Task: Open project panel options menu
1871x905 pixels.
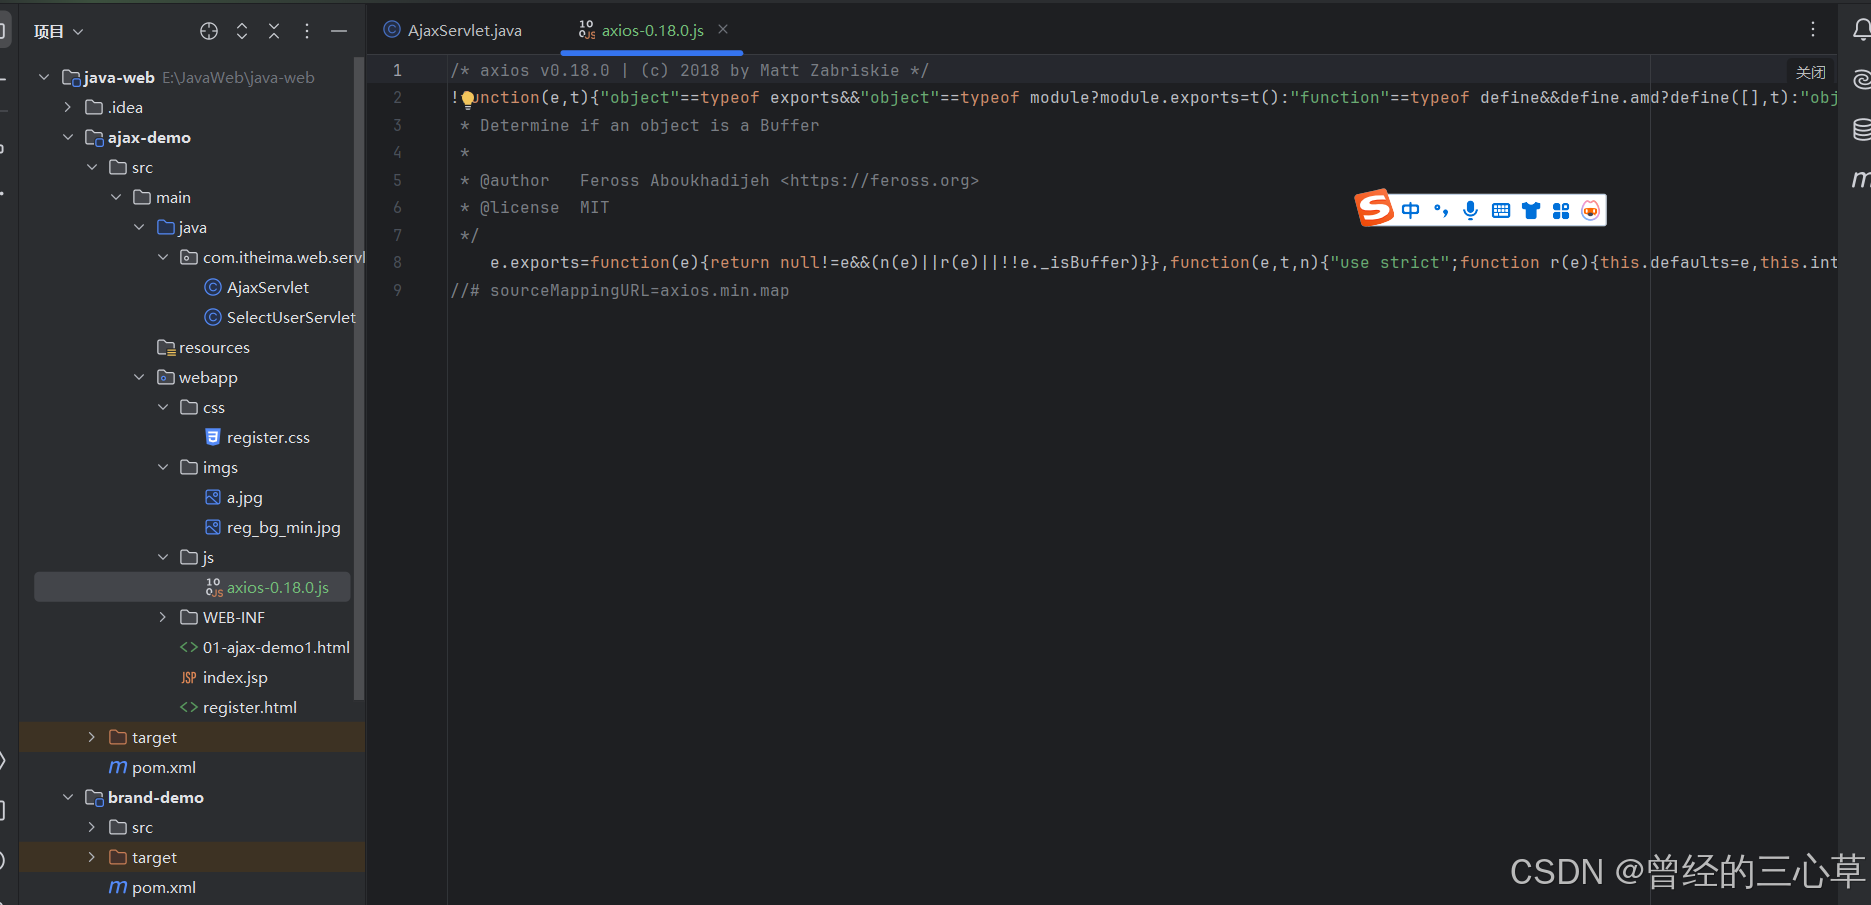Action: [307, 31]
